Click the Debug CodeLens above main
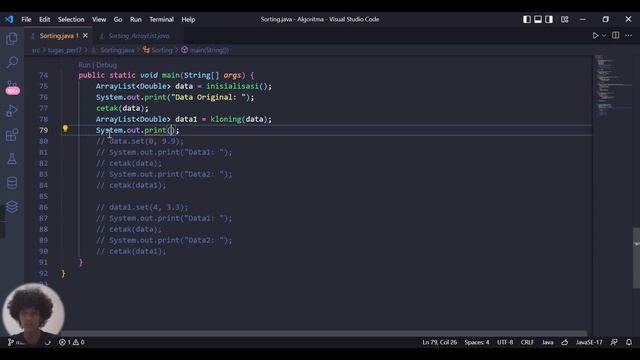Viewport: 640px width, 360px height. tap(107, 65)
